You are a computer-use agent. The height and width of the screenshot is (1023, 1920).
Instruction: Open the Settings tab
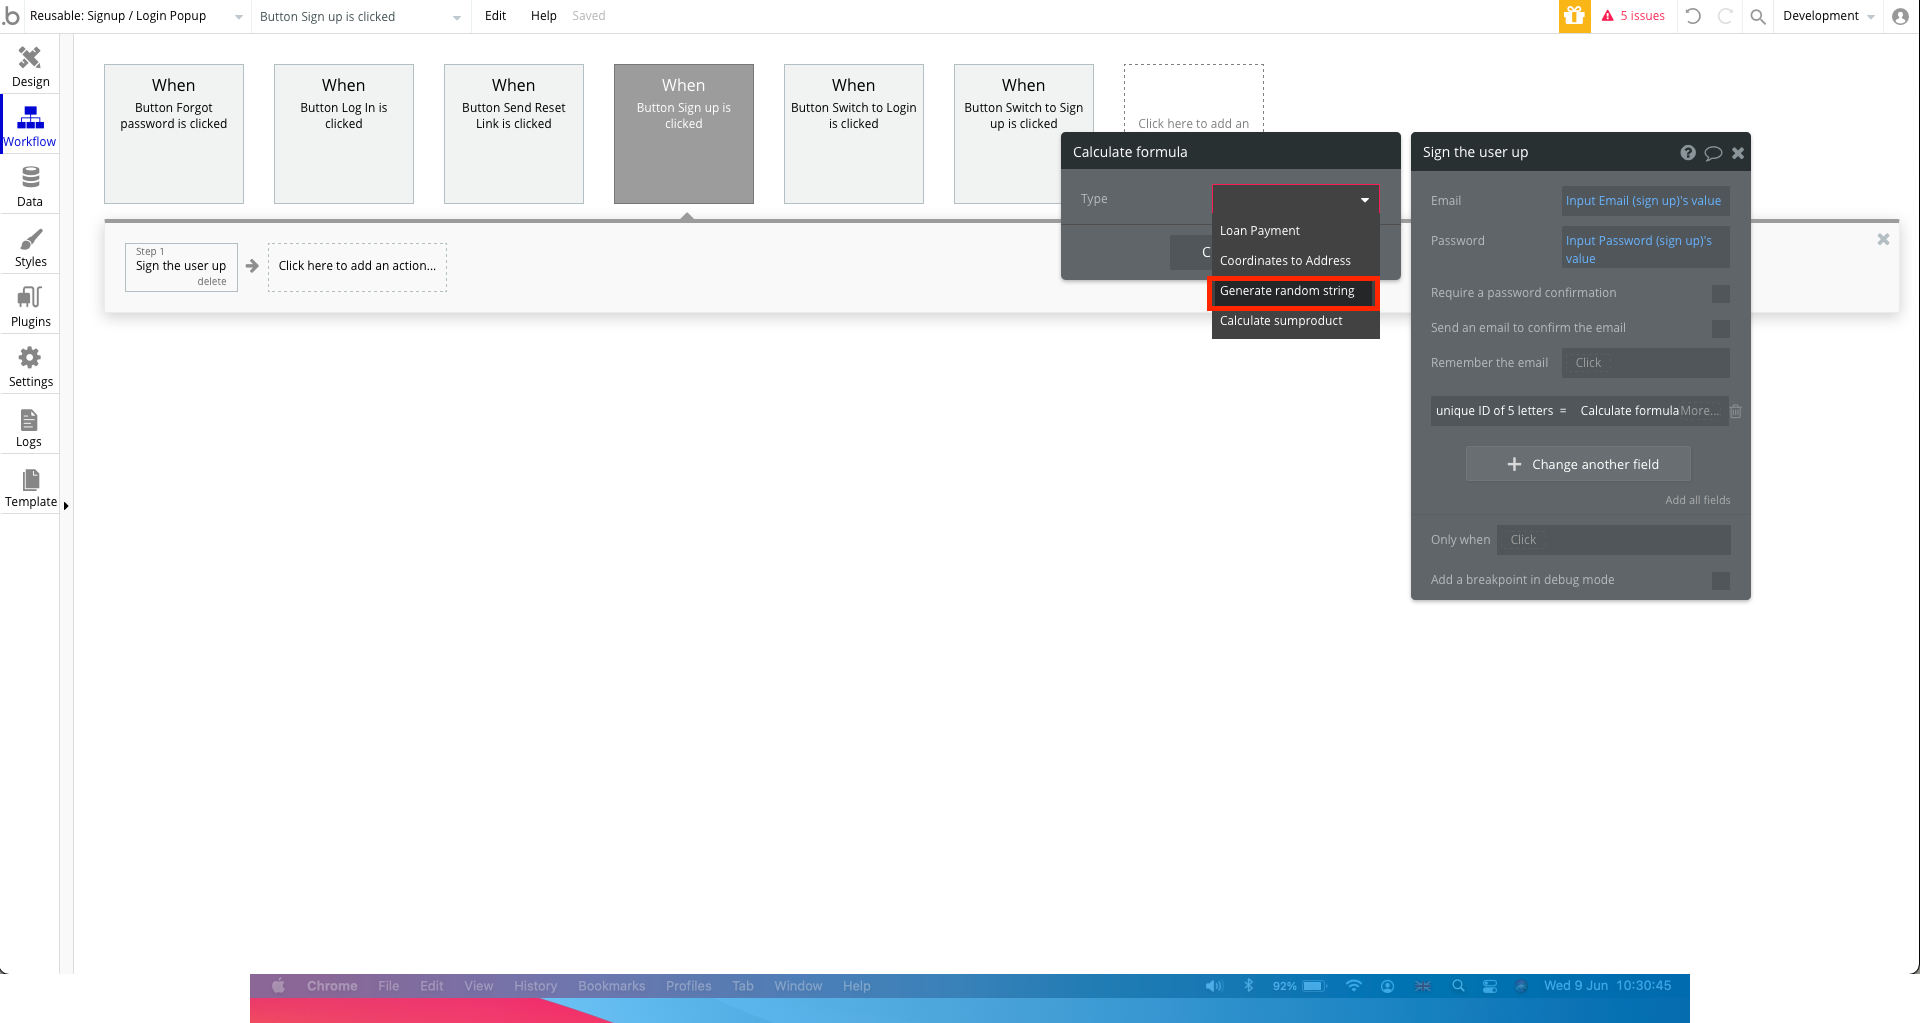click(x=30, y=367)
